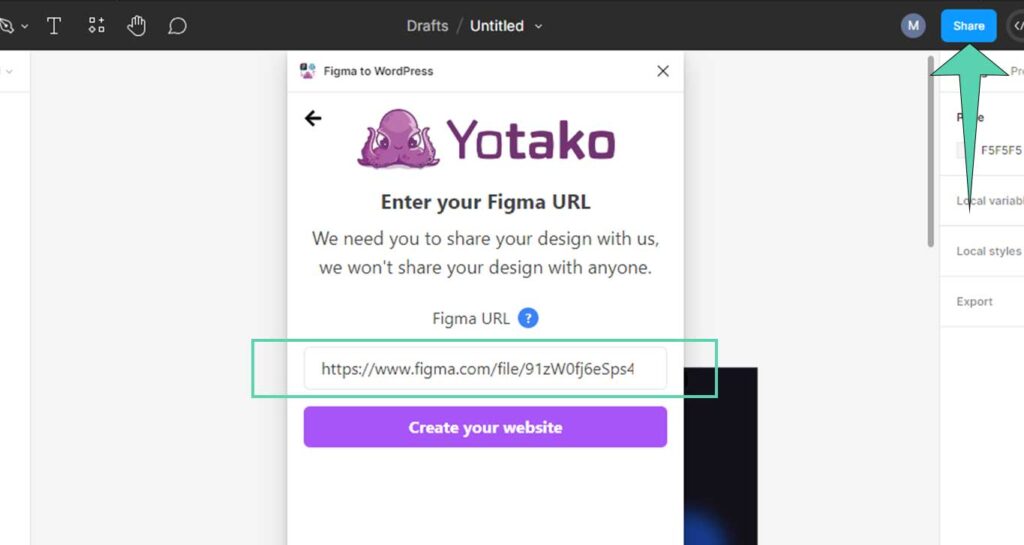The width and height of the screenshot is (1024, 545).
Task: Click the F5F5F5 page color swatch
Action: pos(963,150)
